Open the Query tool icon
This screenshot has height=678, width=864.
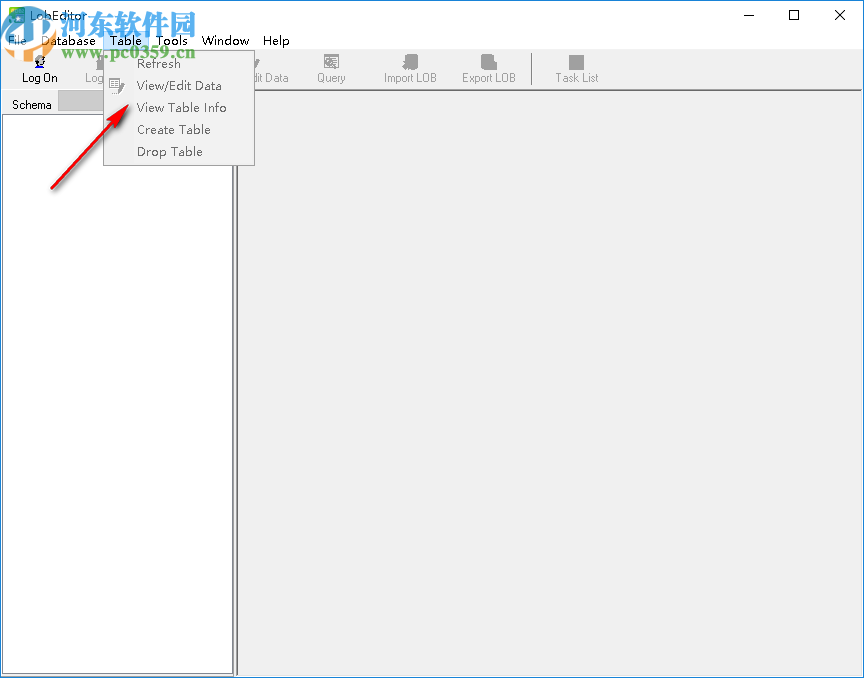330,69
